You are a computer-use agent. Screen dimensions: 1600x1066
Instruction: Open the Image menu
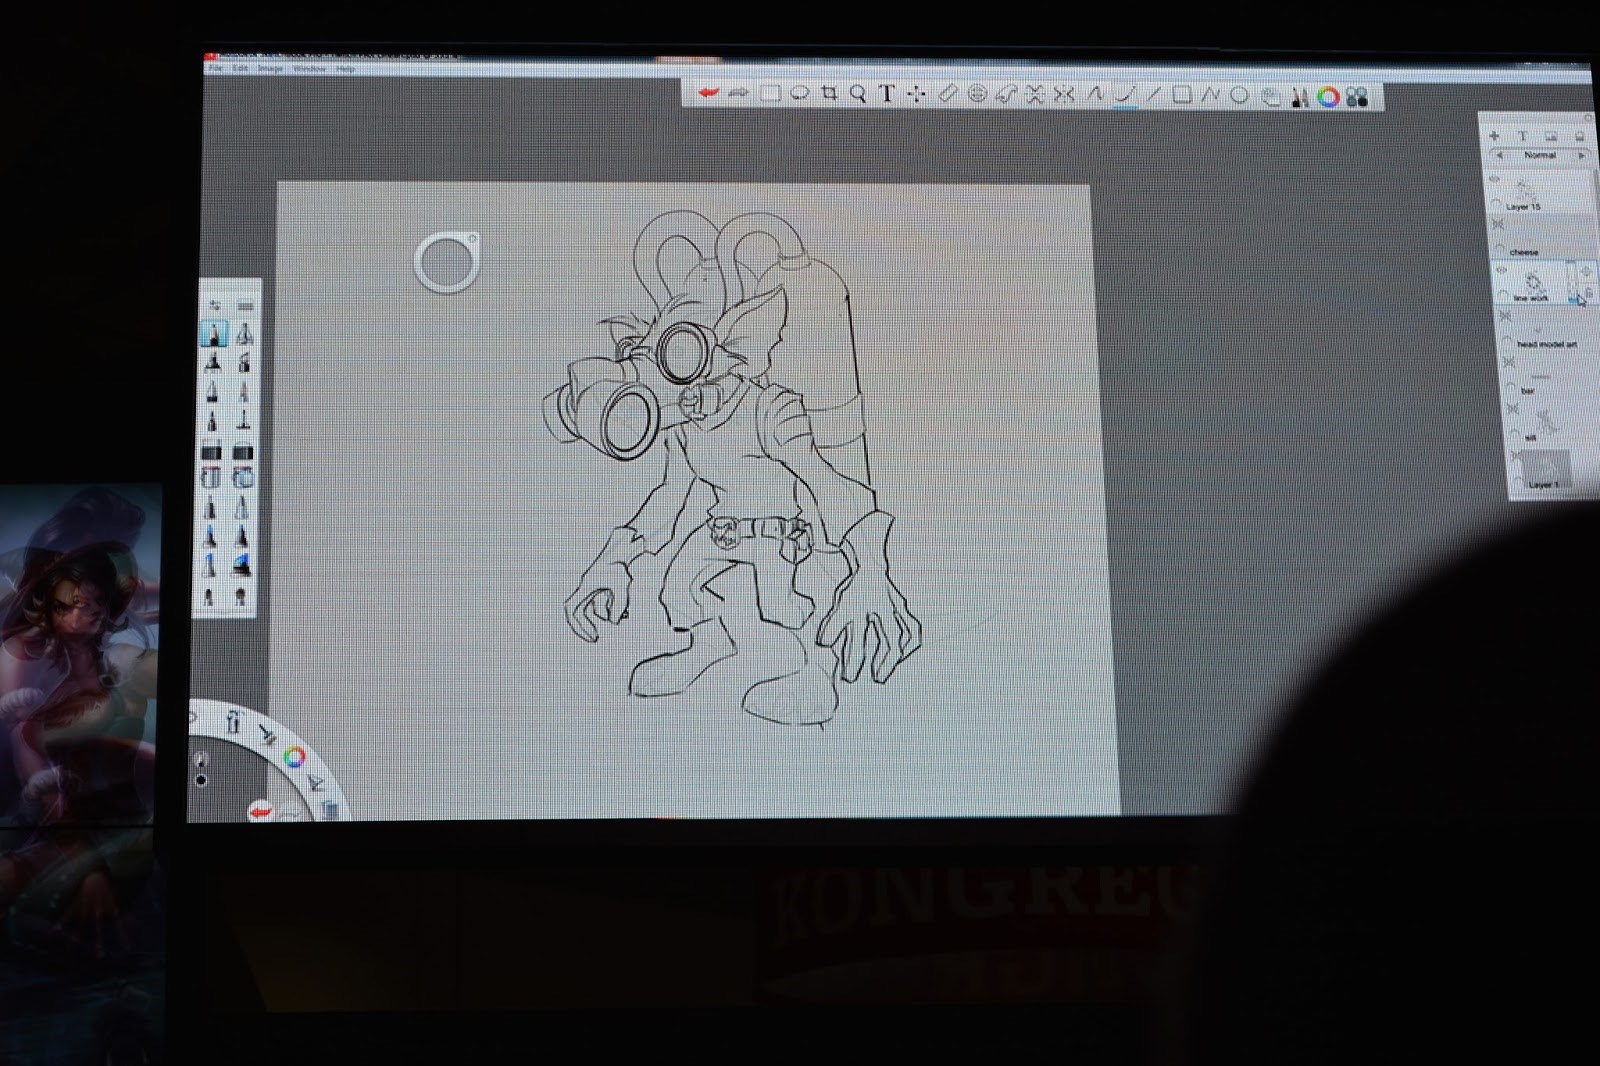click(x=271, y=68)
